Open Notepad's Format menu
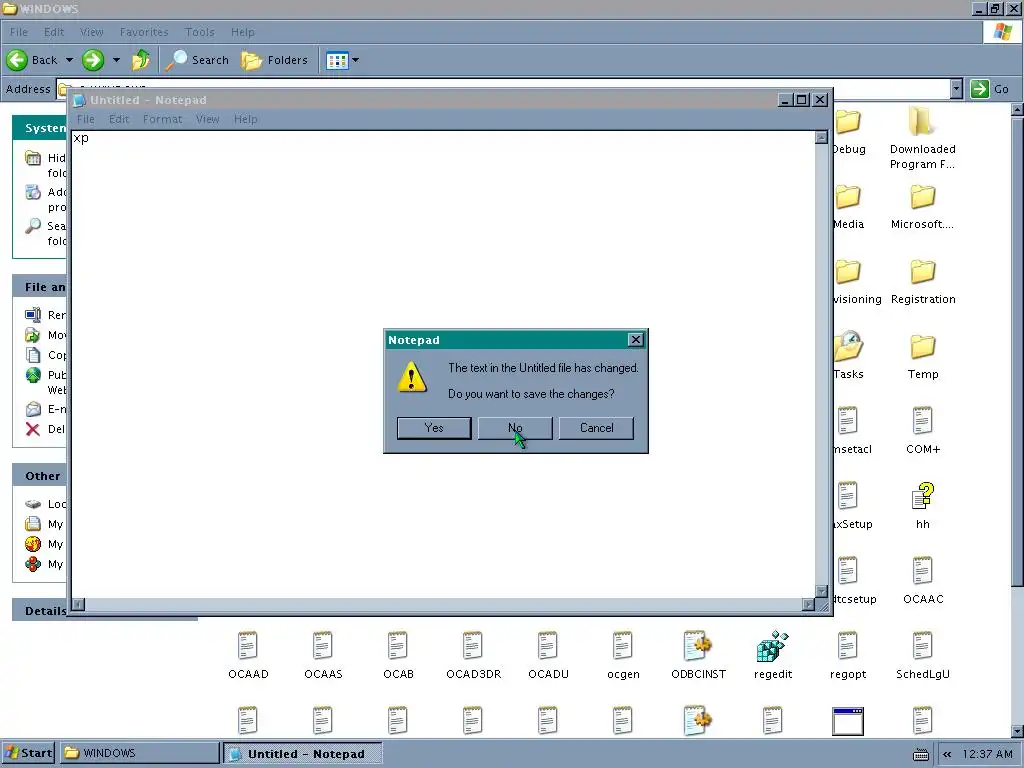The image size is (1024, 768). 162,119
